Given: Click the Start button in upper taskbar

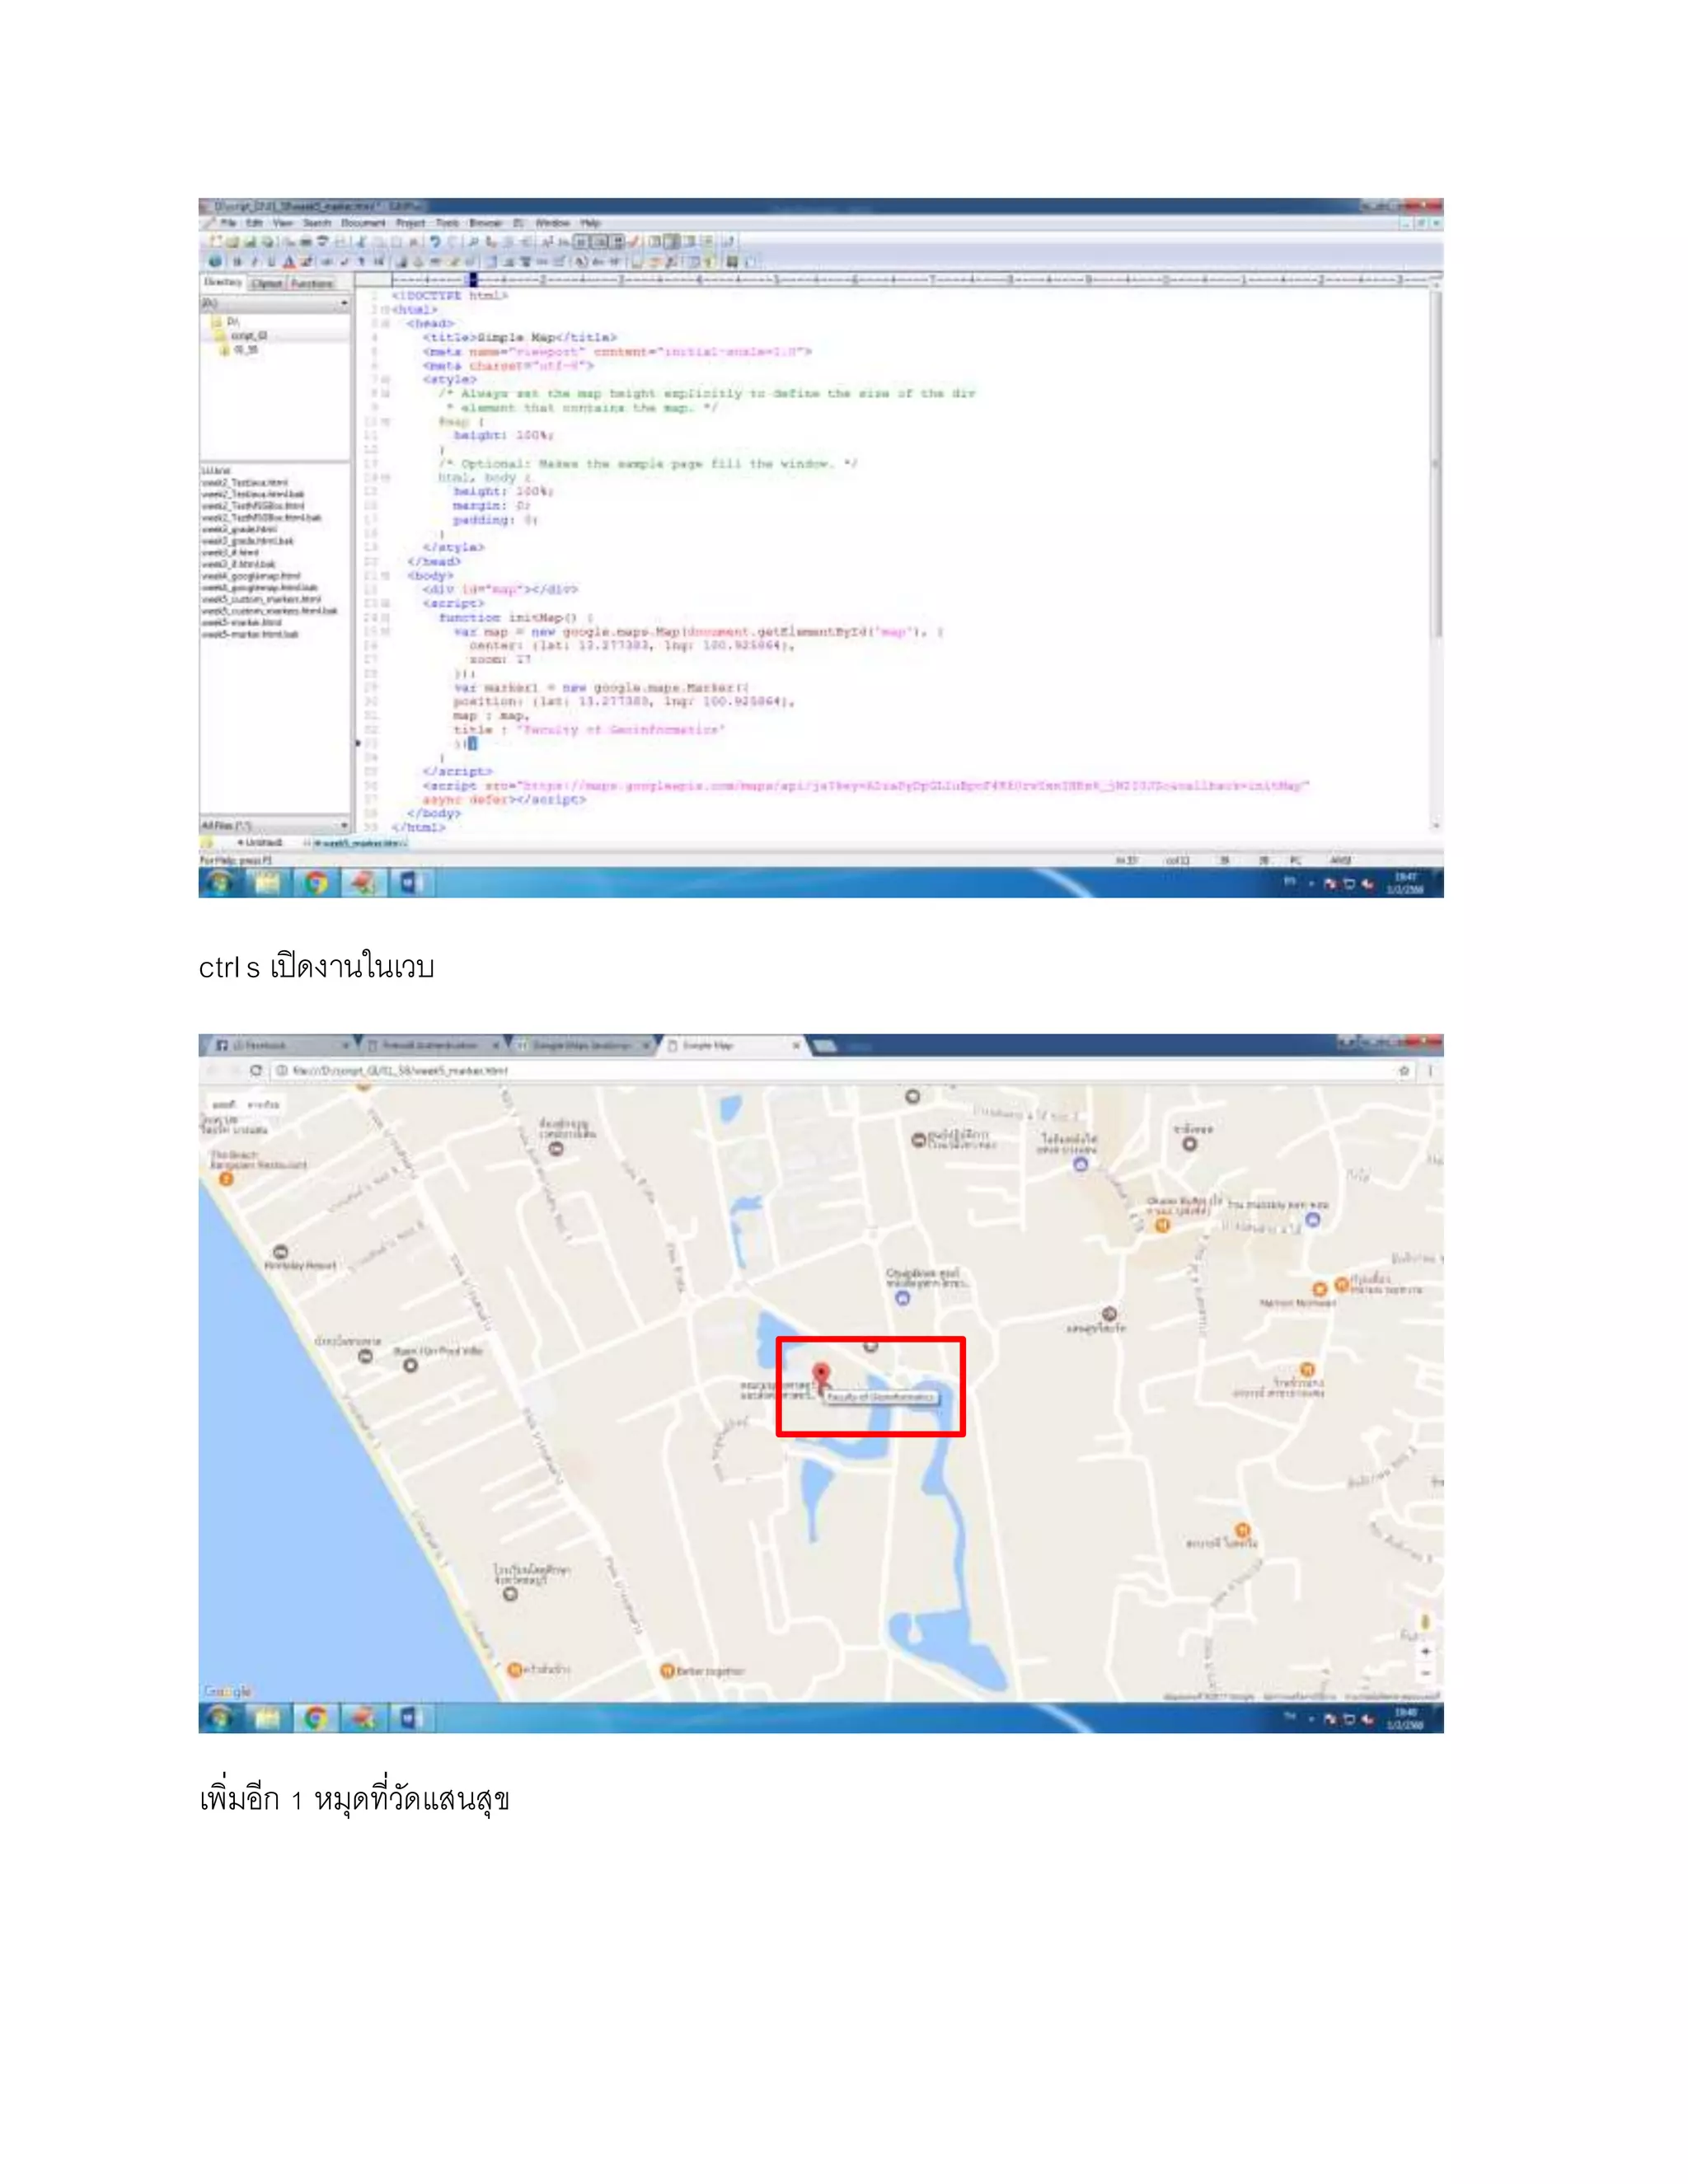Looking at the screenshot, I should click(x=221, y=884).
